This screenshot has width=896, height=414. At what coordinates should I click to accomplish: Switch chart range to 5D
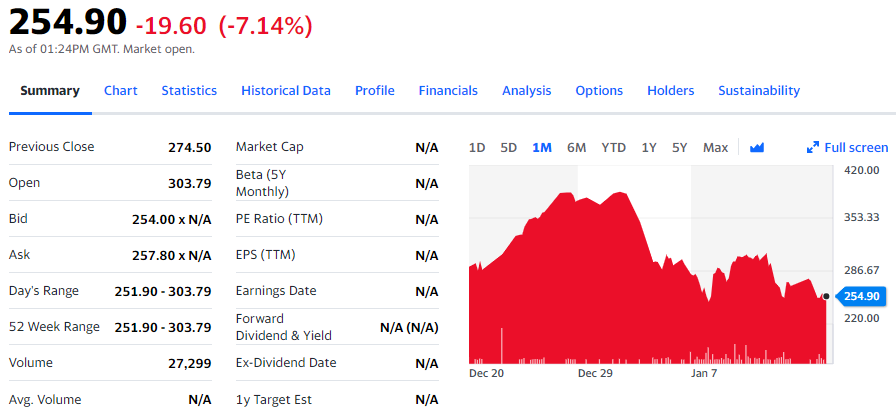tap(508, 148)
